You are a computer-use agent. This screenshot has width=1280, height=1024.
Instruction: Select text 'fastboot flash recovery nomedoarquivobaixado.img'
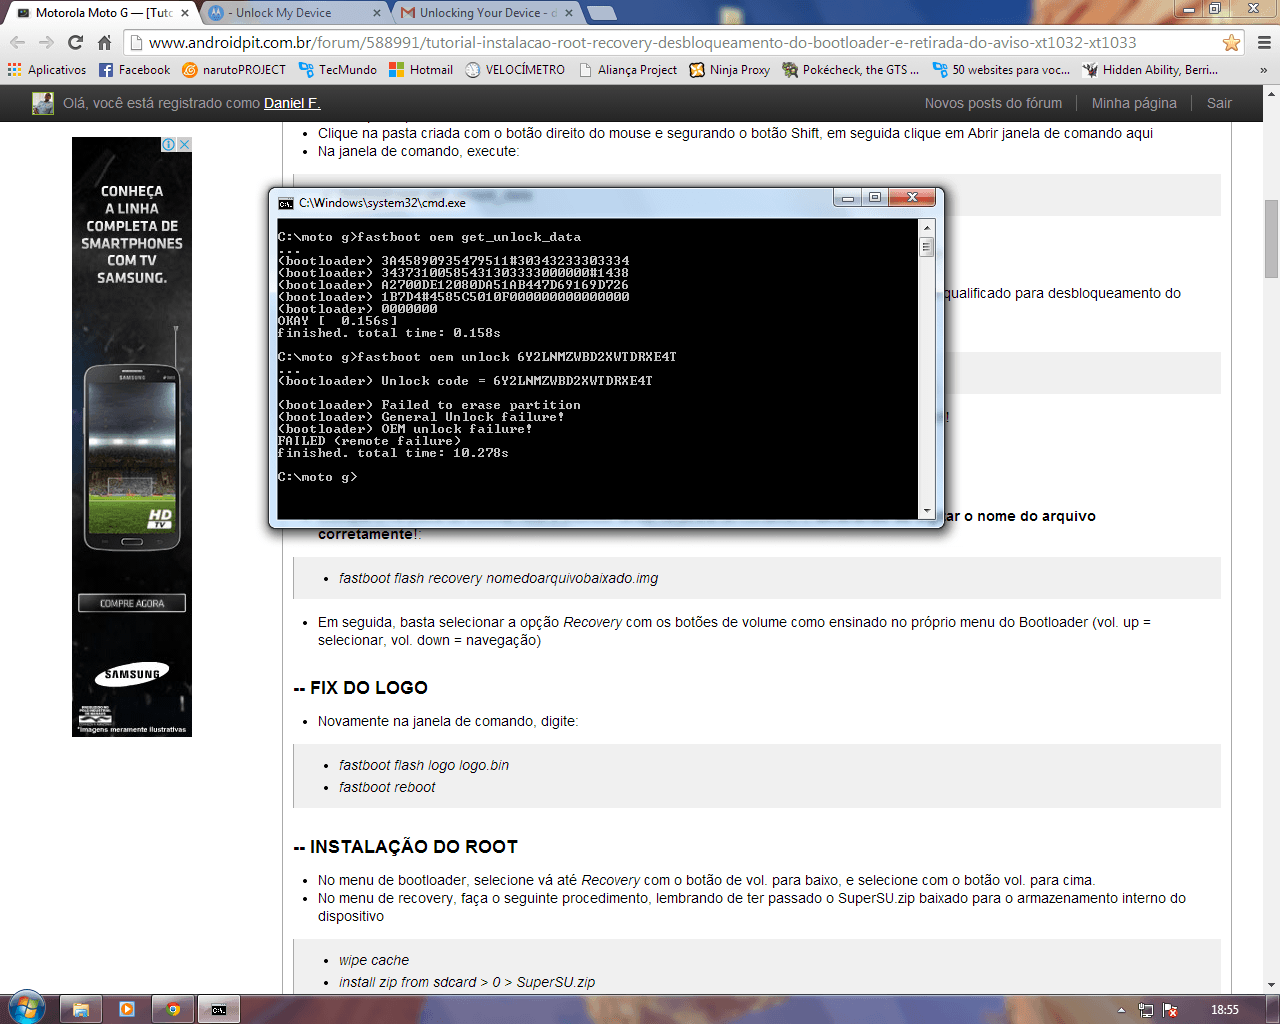(498, 578)
